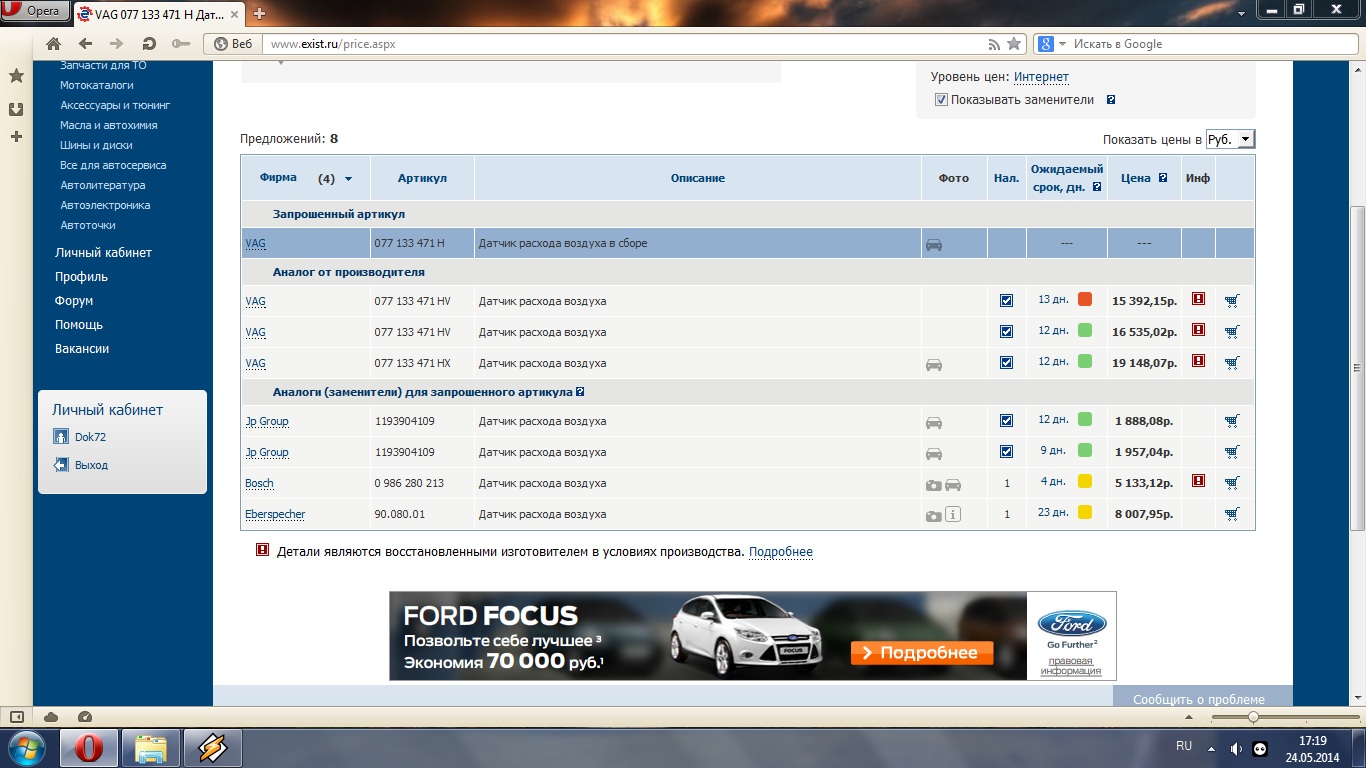1366x768 pixels.
Task: Toggle availability checkbox in 16 535,02р. row
Action: [x=1007, y=331]
